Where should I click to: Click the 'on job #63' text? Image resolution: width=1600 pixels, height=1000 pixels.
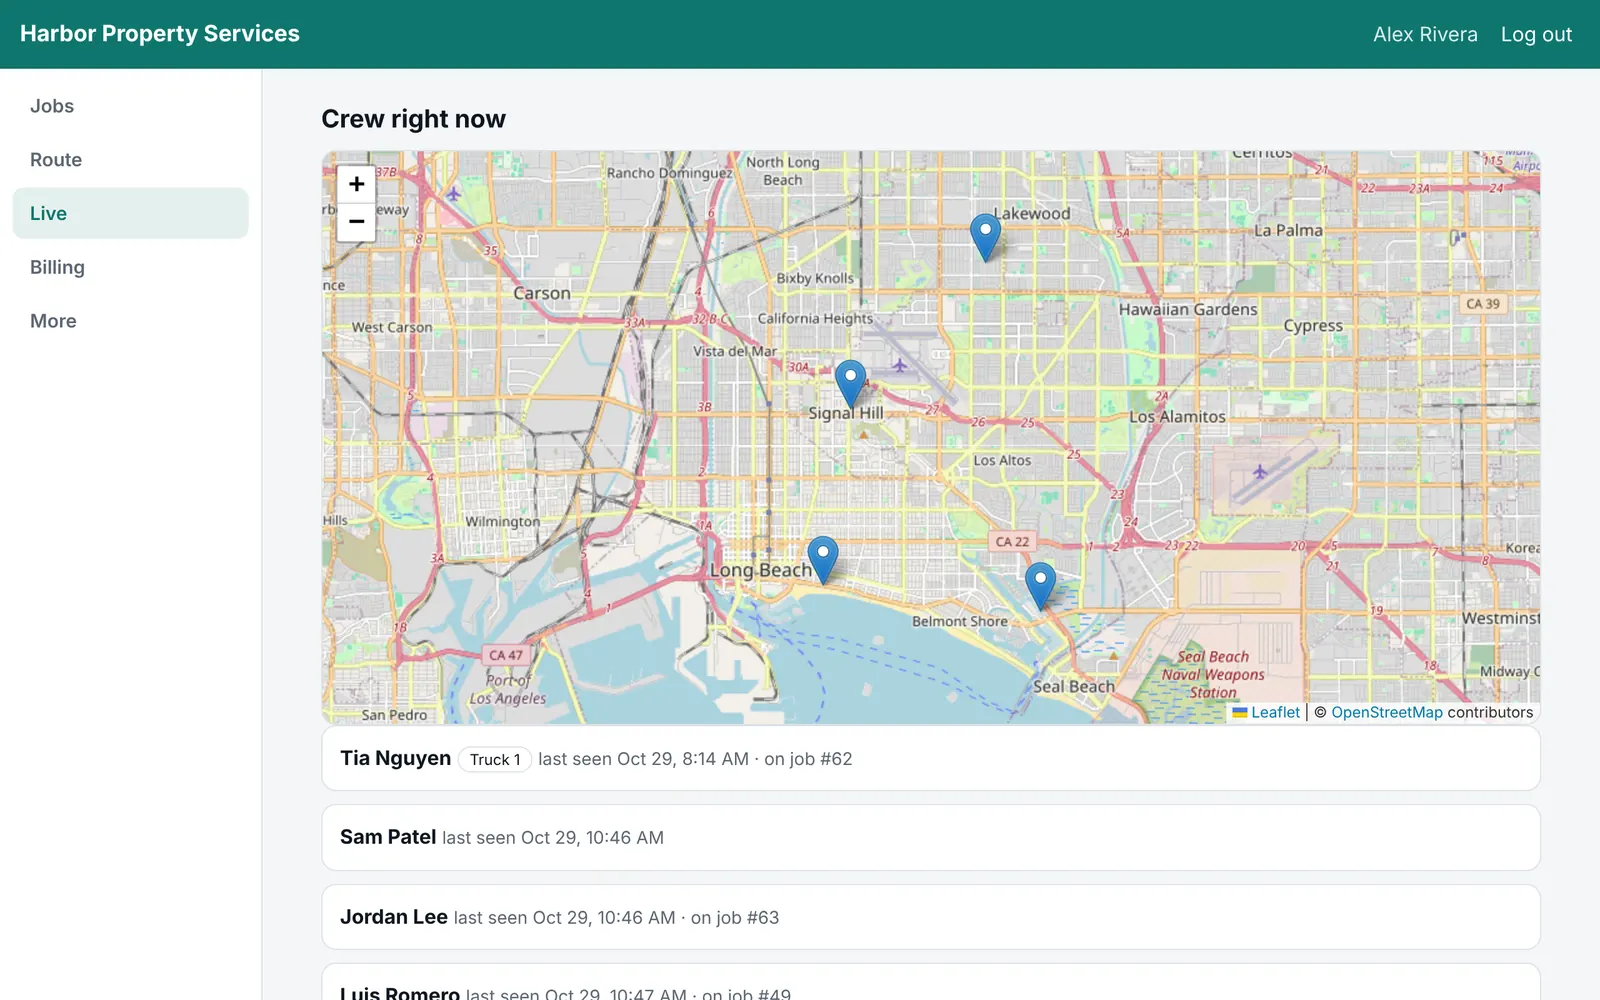[735, 918]
